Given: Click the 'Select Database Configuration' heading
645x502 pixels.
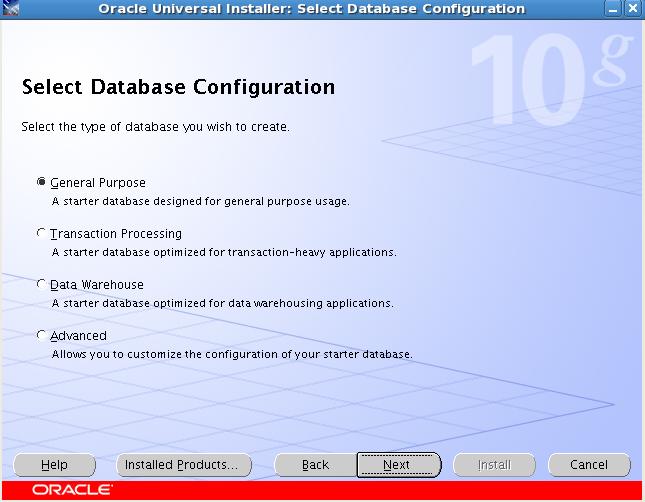Looking at the screenshot, I should pyautogui.click(x=178, y=87).
